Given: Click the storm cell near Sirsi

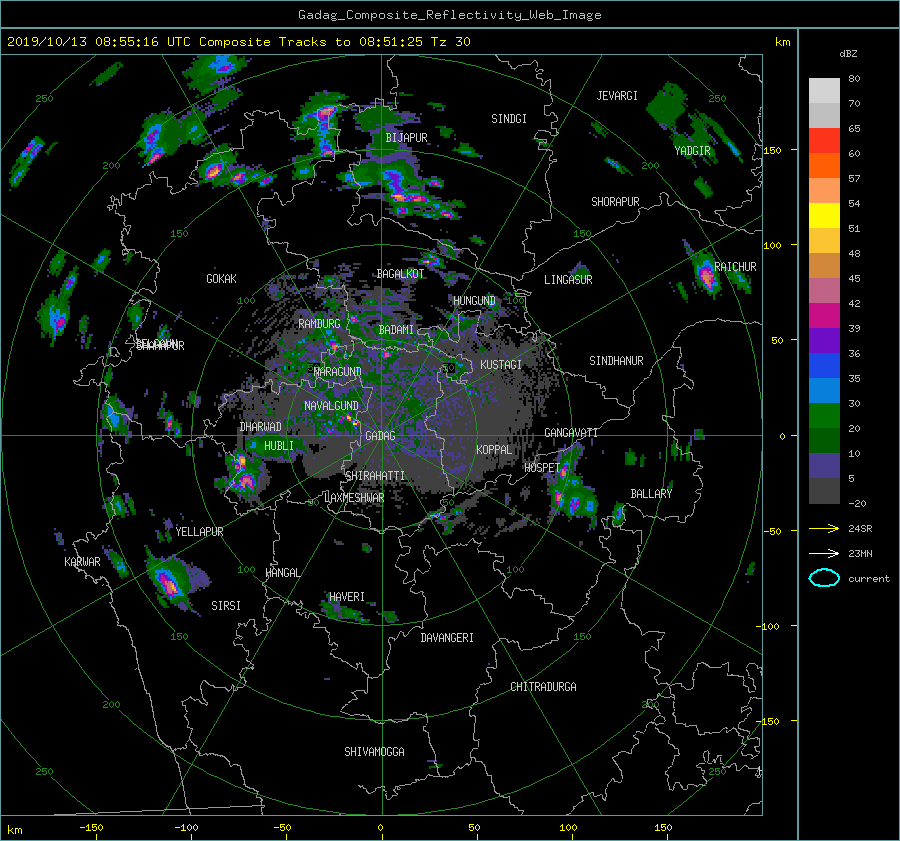Looking at the screenshot, I should pos(170,582).
